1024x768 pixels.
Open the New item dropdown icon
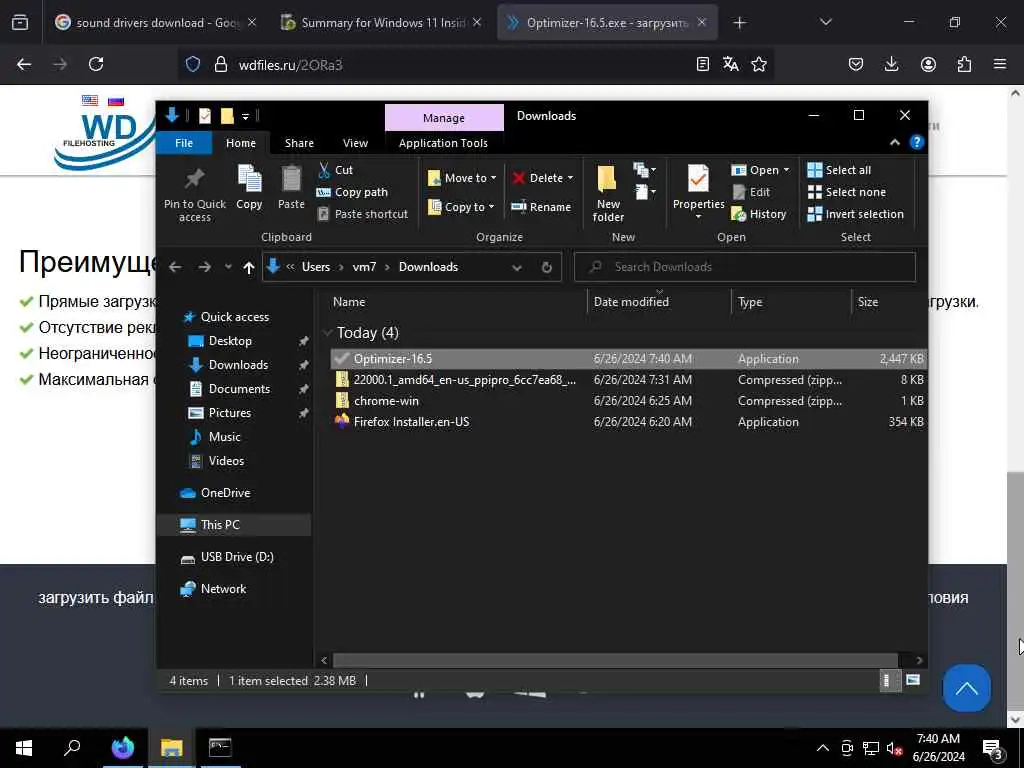[645, 170]
